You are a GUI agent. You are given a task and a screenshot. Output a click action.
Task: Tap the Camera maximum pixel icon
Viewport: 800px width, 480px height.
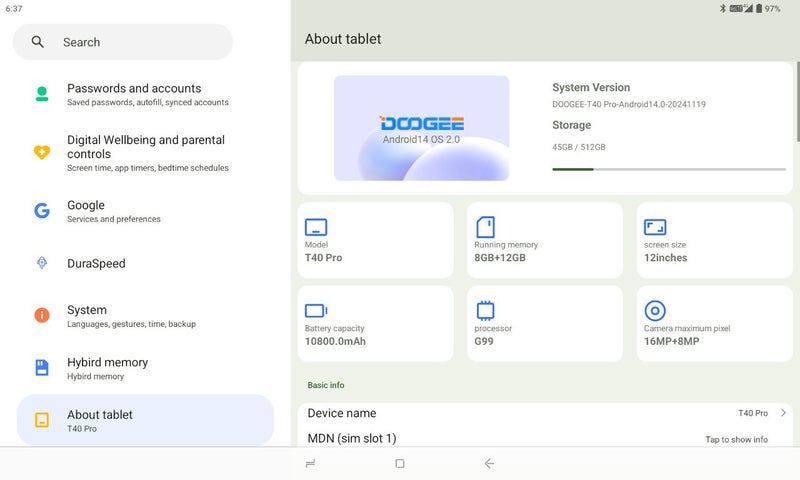655,310
